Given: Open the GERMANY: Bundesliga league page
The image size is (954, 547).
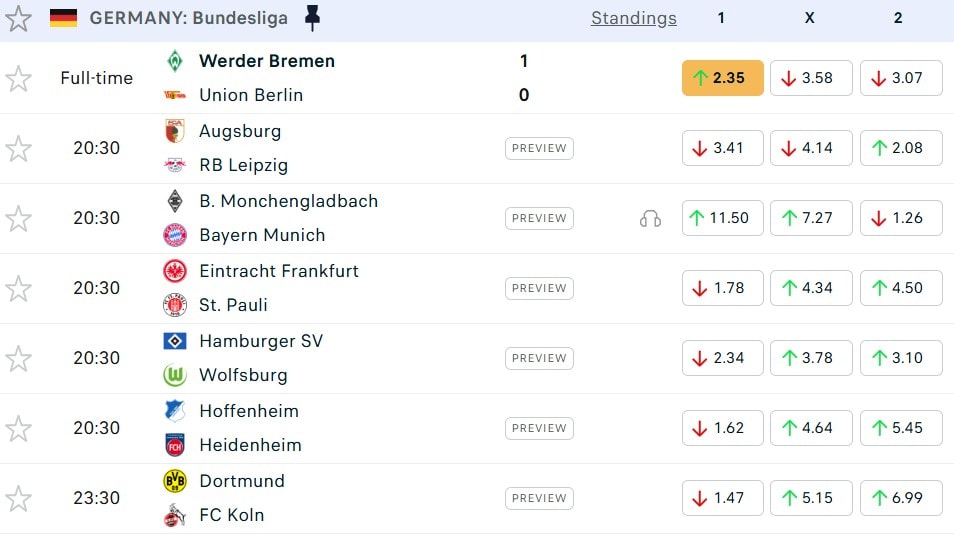Looking at the screenshot, I should point(188,18).
